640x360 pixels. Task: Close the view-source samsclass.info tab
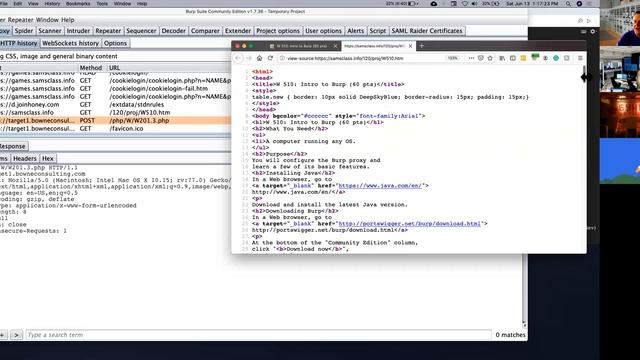pos(410,46)
